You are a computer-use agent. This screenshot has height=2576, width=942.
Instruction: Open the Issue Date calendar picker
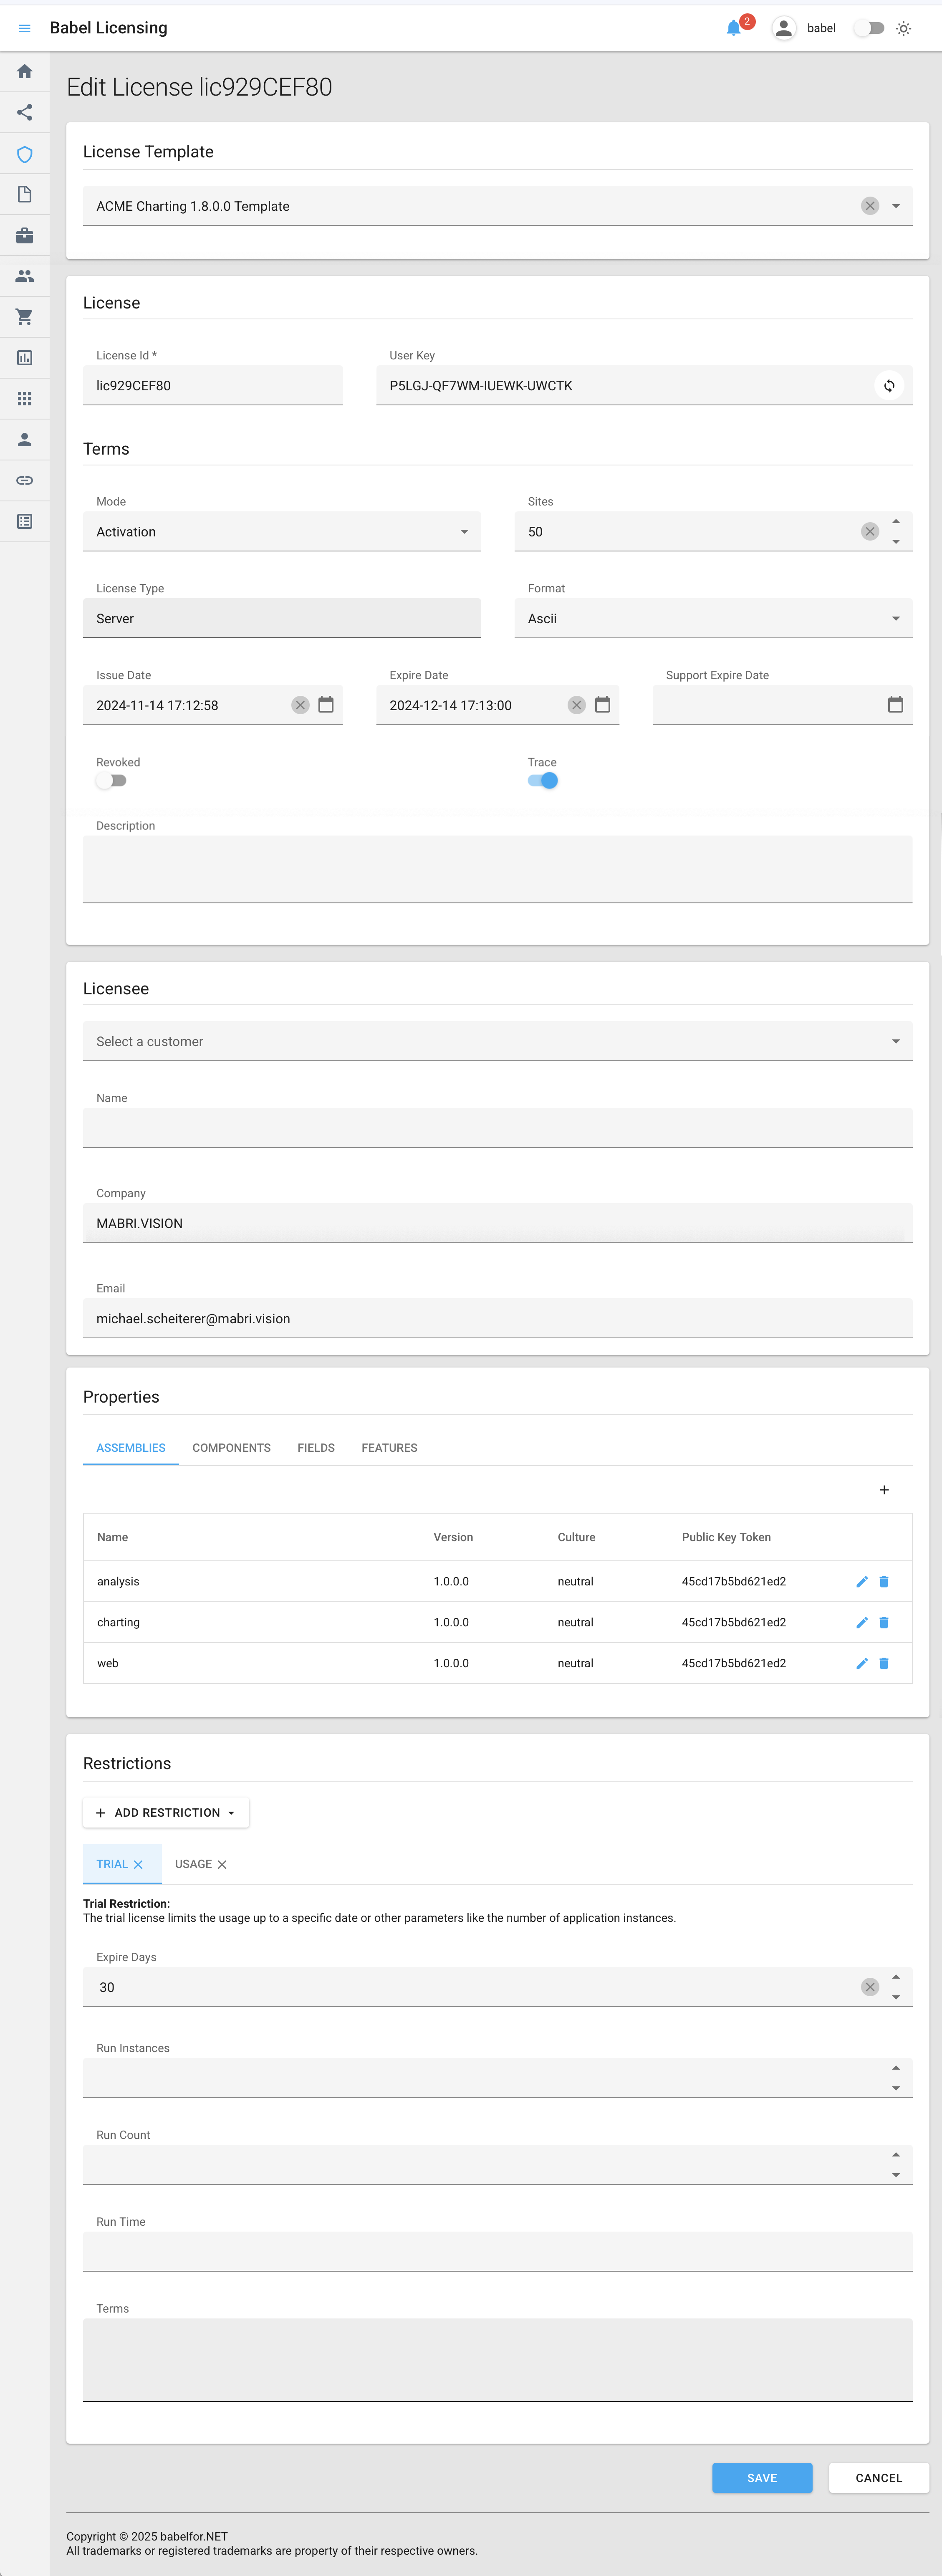[x=326, y=705]
